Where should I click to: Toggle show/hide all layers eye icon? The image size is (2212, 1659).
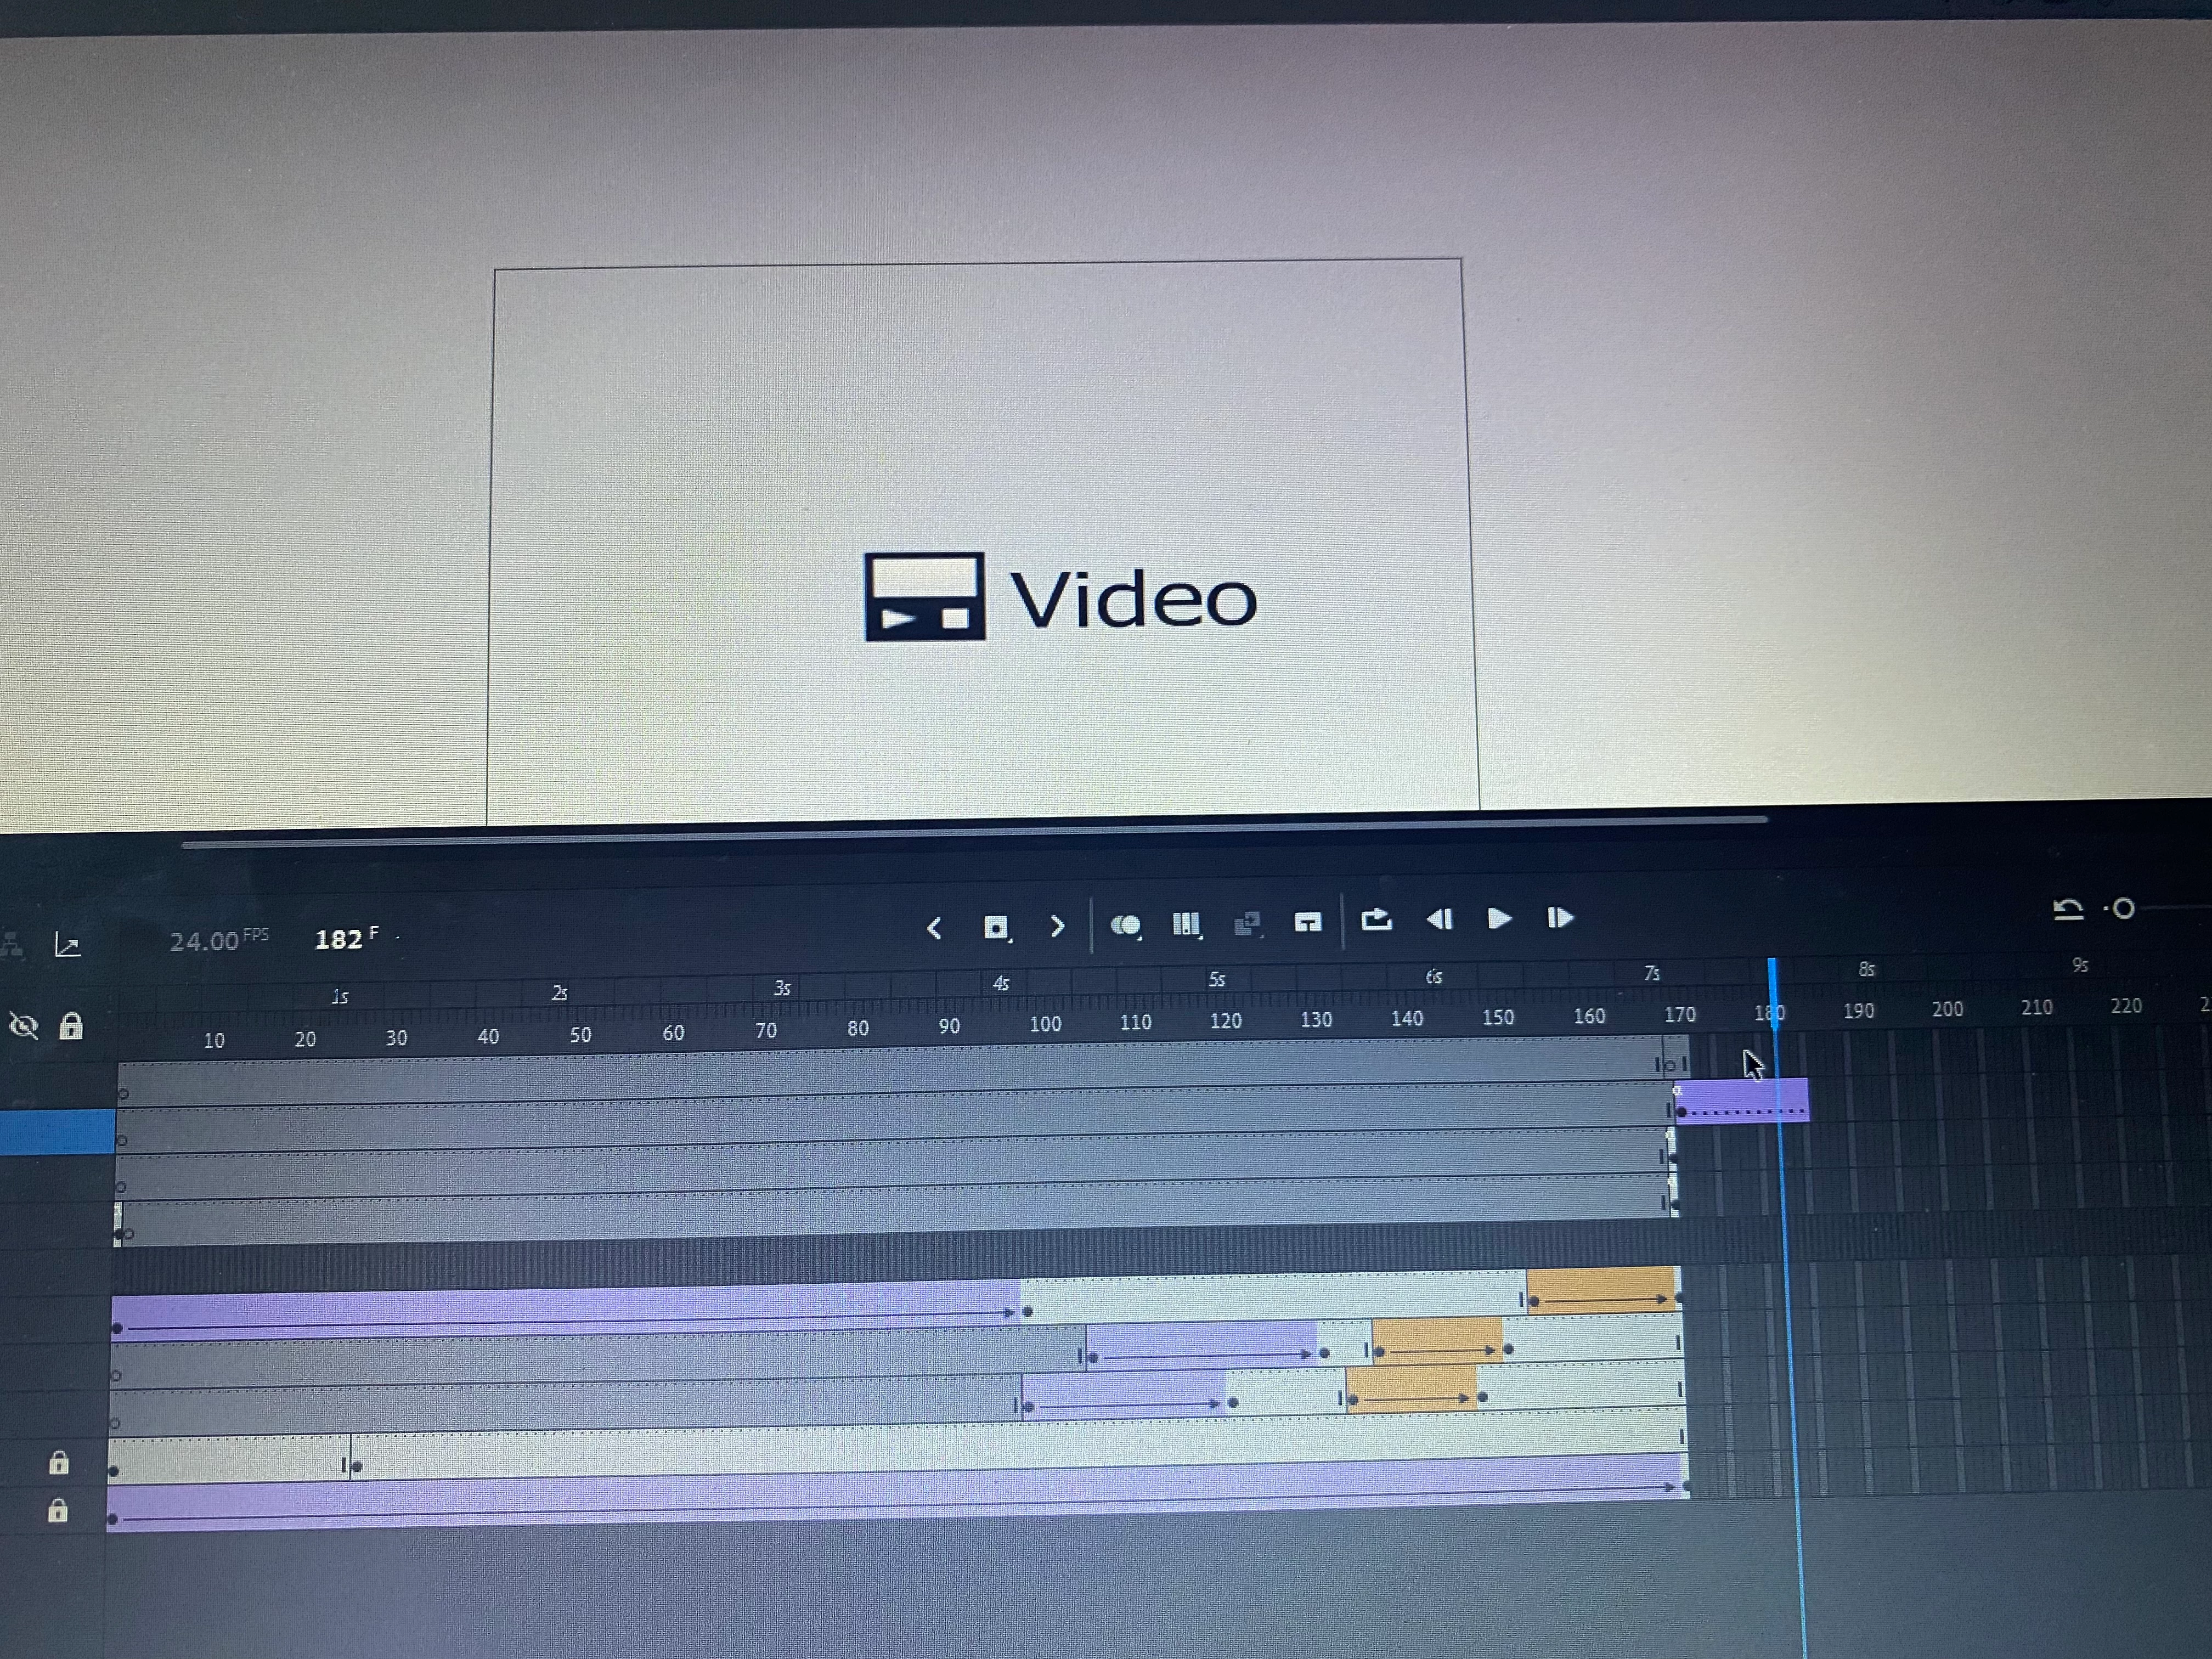(x=23, y=1026)
